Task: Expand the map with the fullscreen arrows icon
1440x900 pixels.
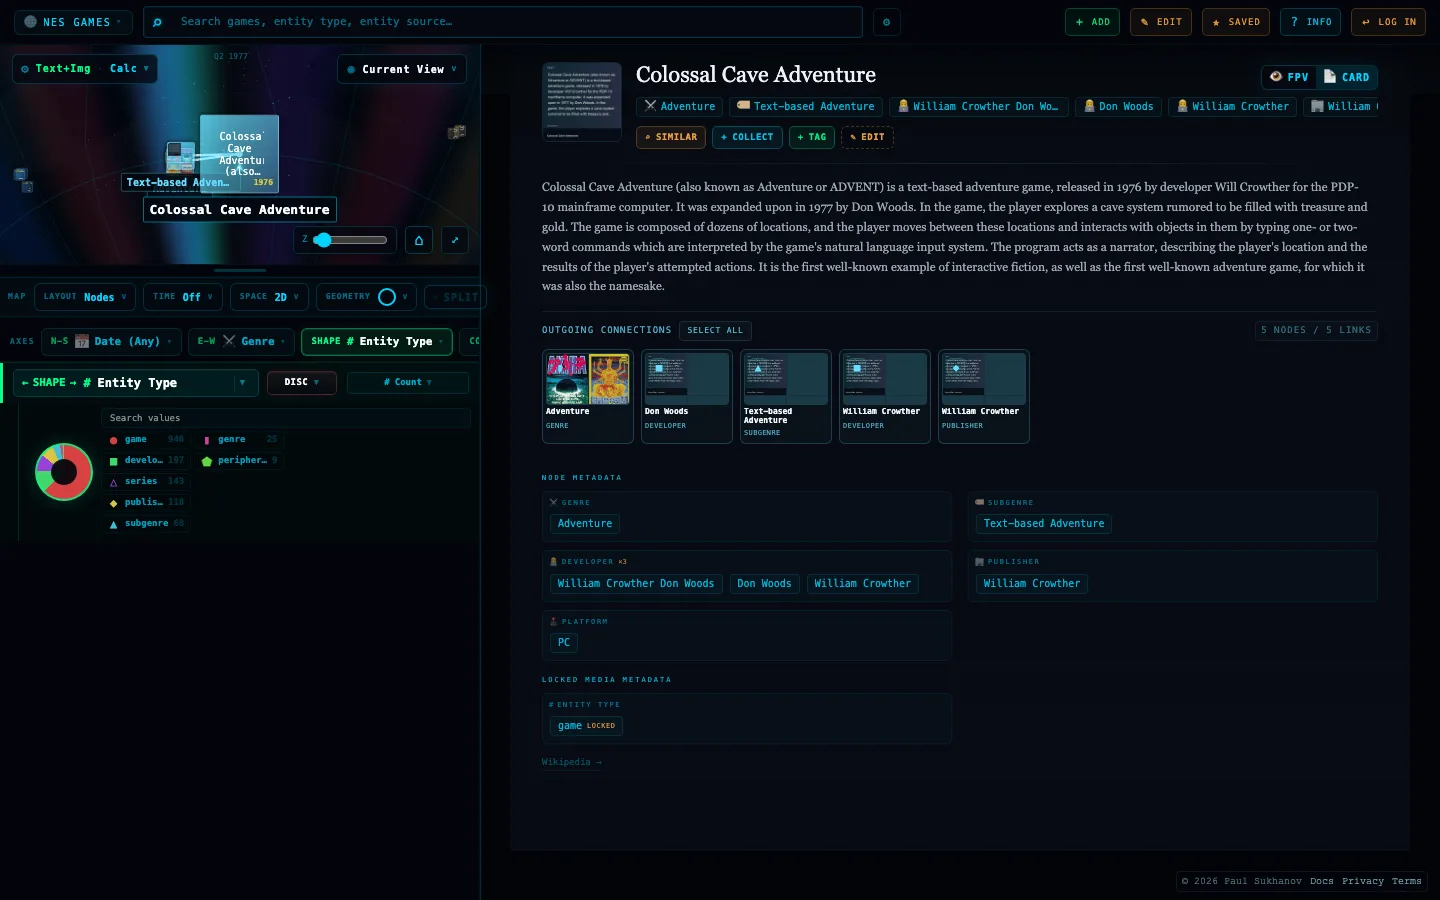Action: 455,240
